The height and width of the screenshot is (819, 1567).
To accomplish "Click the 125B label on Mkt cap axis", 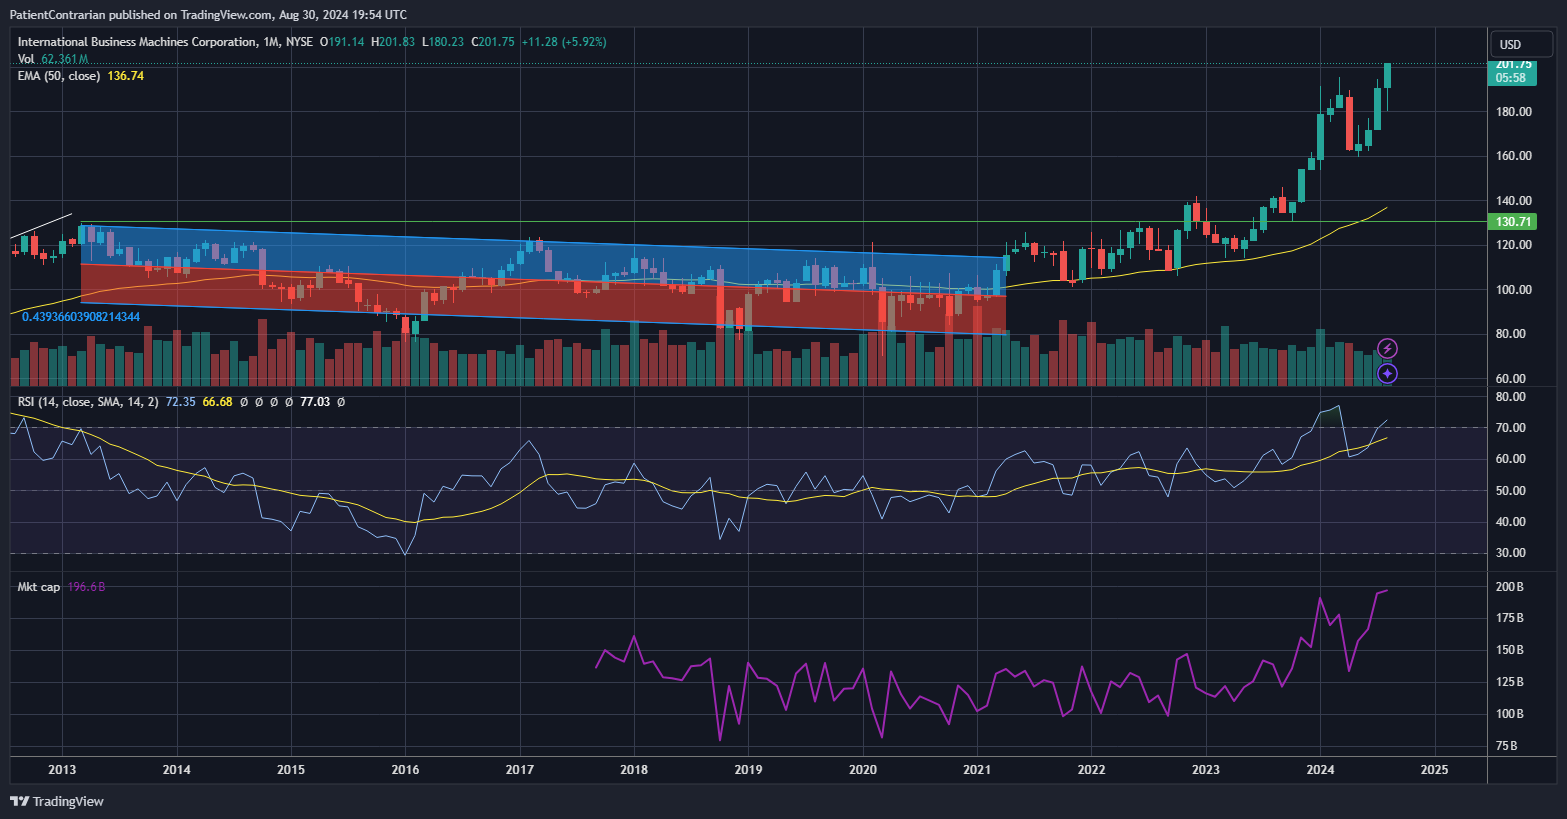I will click(x=1509, y=682).
